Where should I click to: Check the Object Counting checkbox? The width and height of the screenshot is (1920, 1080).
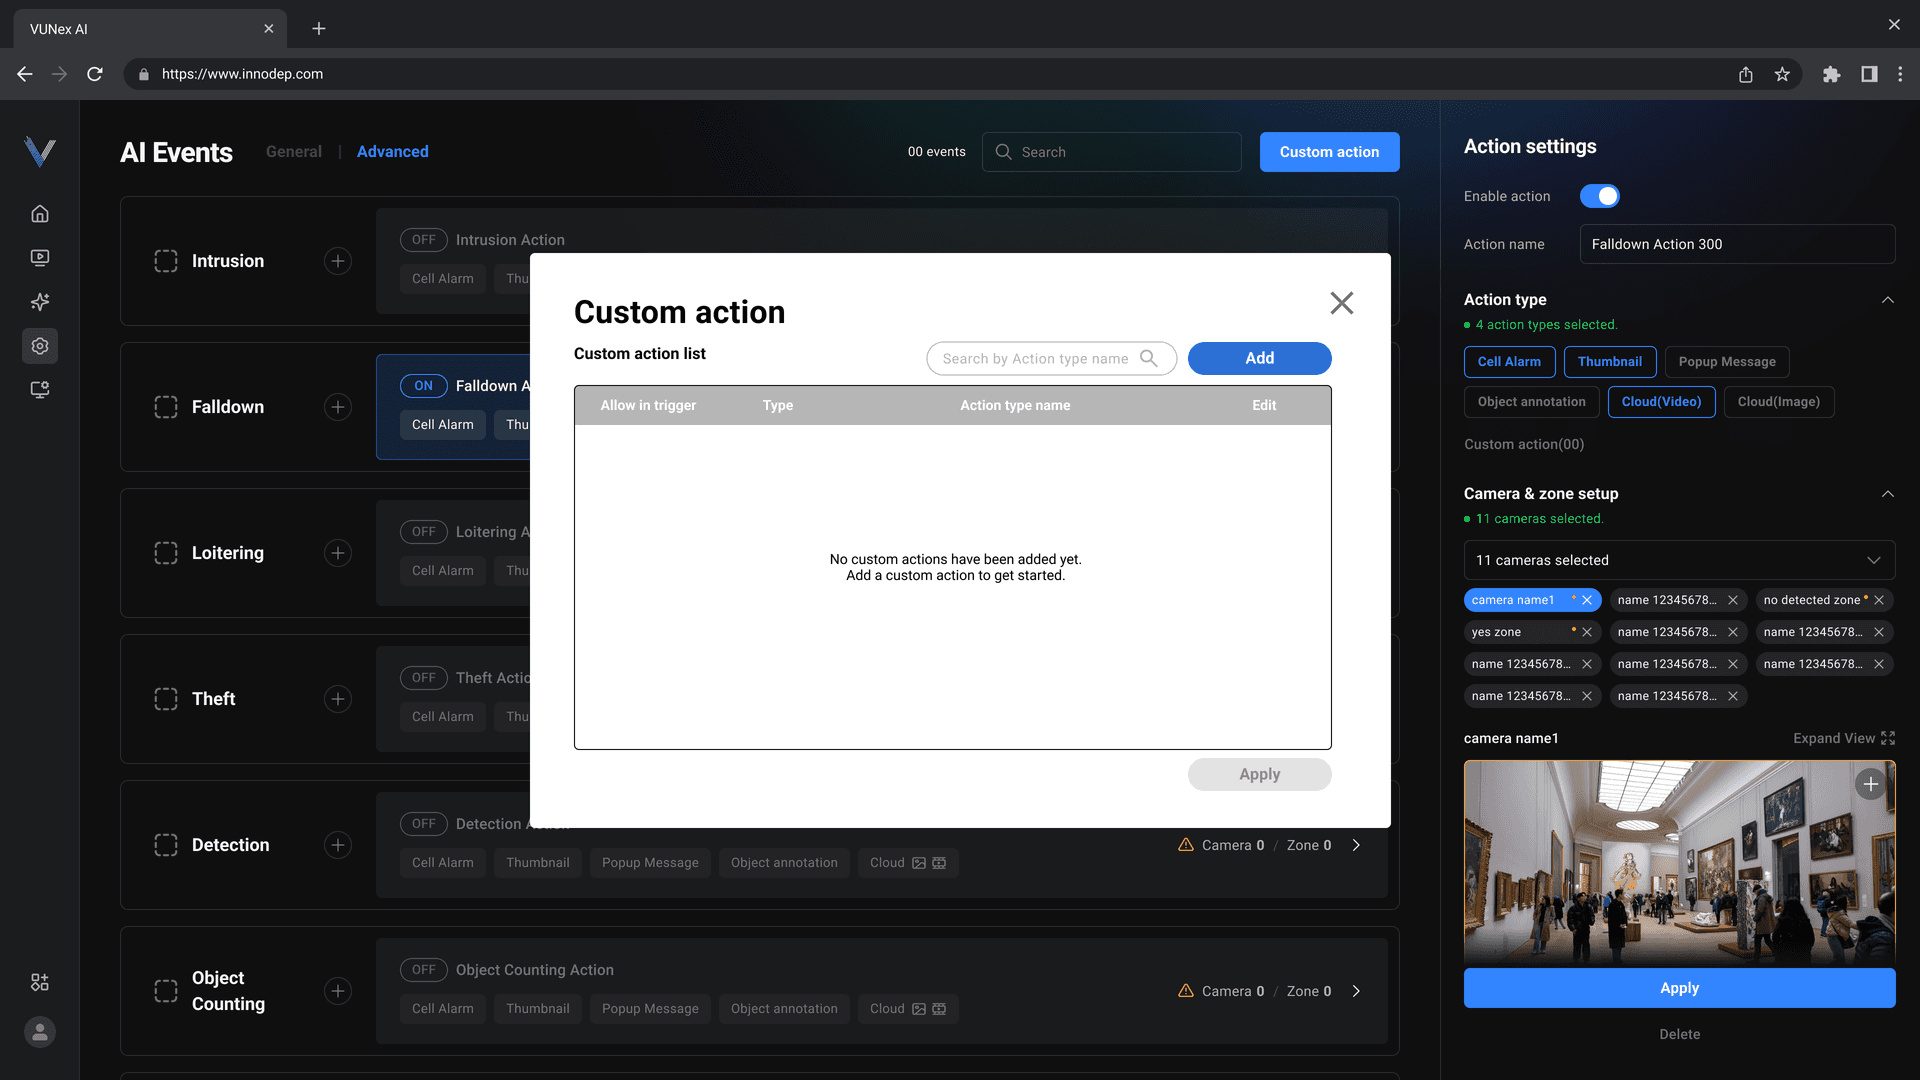click(166, 991)
